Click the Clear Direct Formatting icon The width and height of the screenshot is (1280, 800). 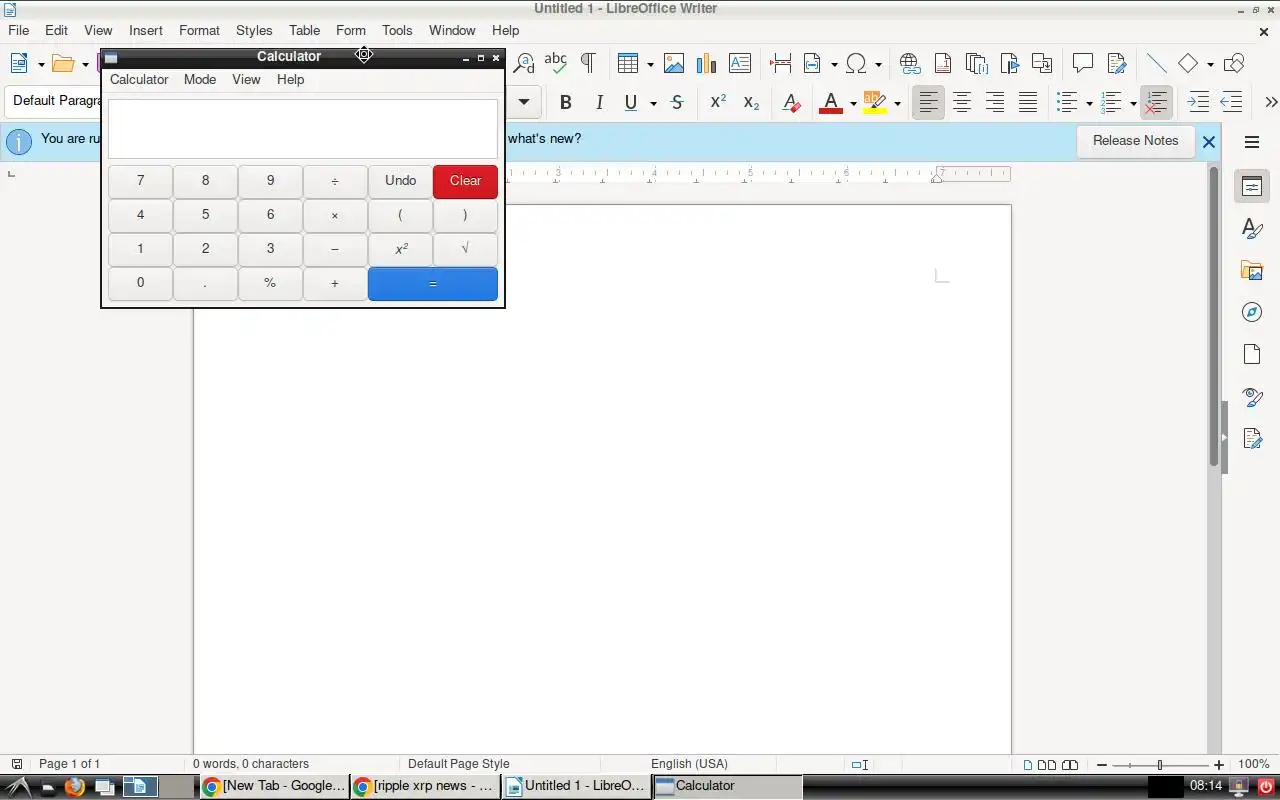(x=791, y=102)
